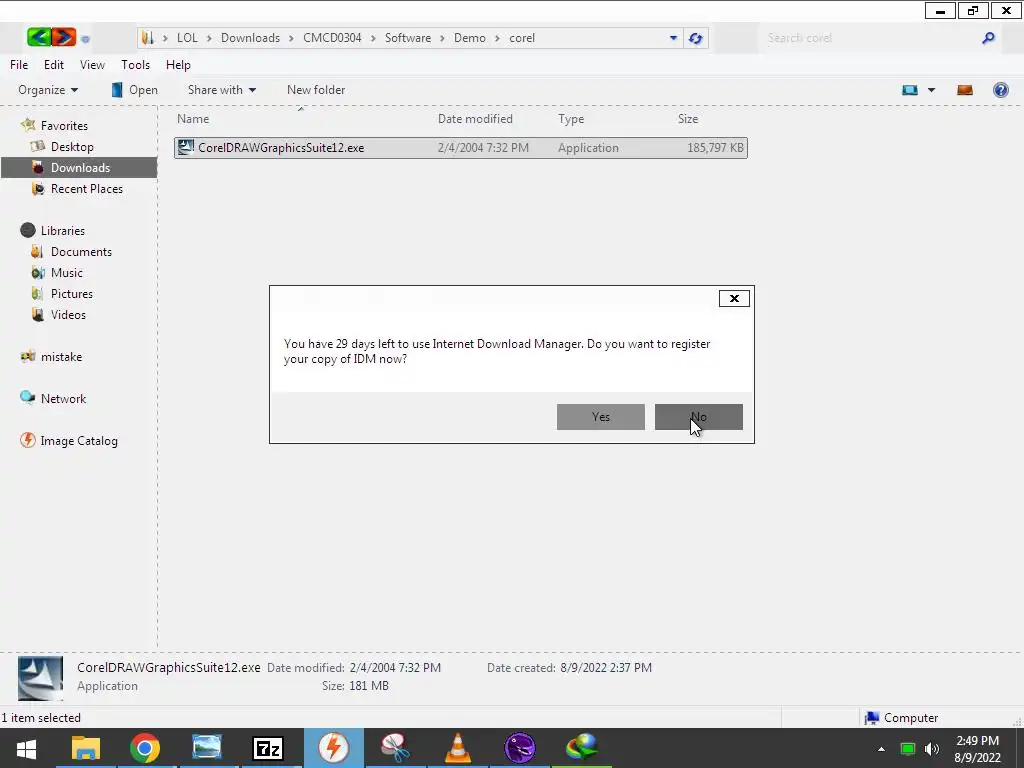Focus the Search corel input field
The width and height of the screenshot is (1024, 768).
[869, 38]
